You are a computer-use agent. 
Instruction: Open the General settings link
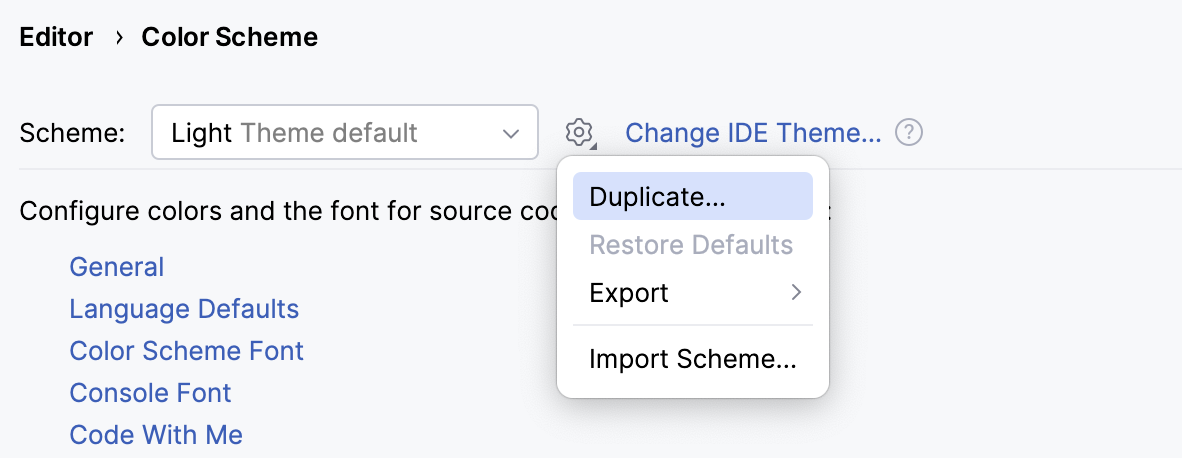pos(117,267)
